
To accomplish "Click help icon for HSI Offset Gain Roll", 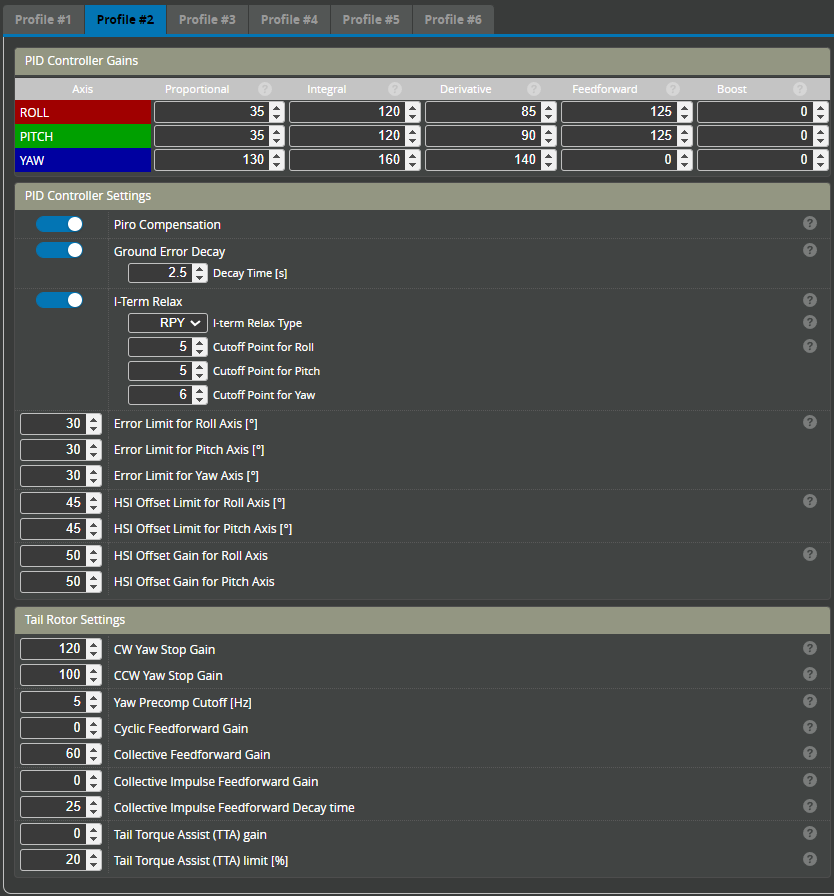I will [810, 554].
